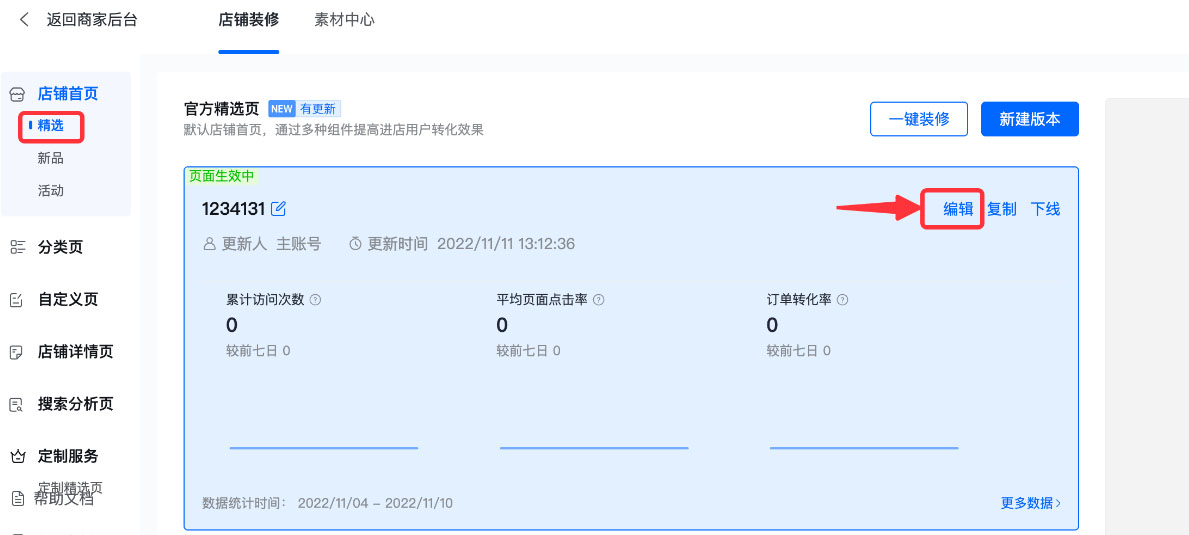Click the date range 2022/11/04 – 2022/11/10
The width and height of the screenshot is (1189, 535).
click(375, 502)
